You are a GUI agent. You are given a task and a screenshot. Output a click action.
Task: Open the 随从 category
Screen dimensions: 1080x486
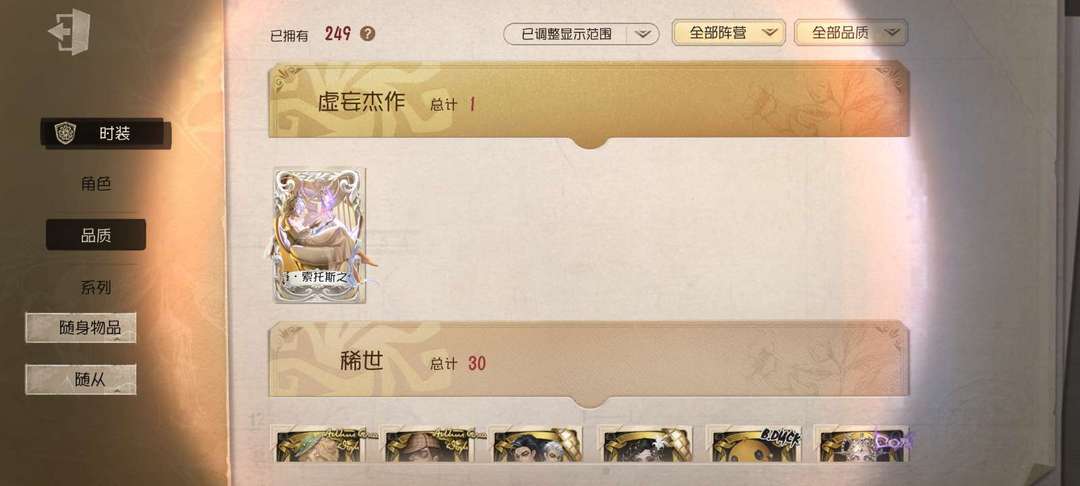pyautogui.click(x=81, y=379)
